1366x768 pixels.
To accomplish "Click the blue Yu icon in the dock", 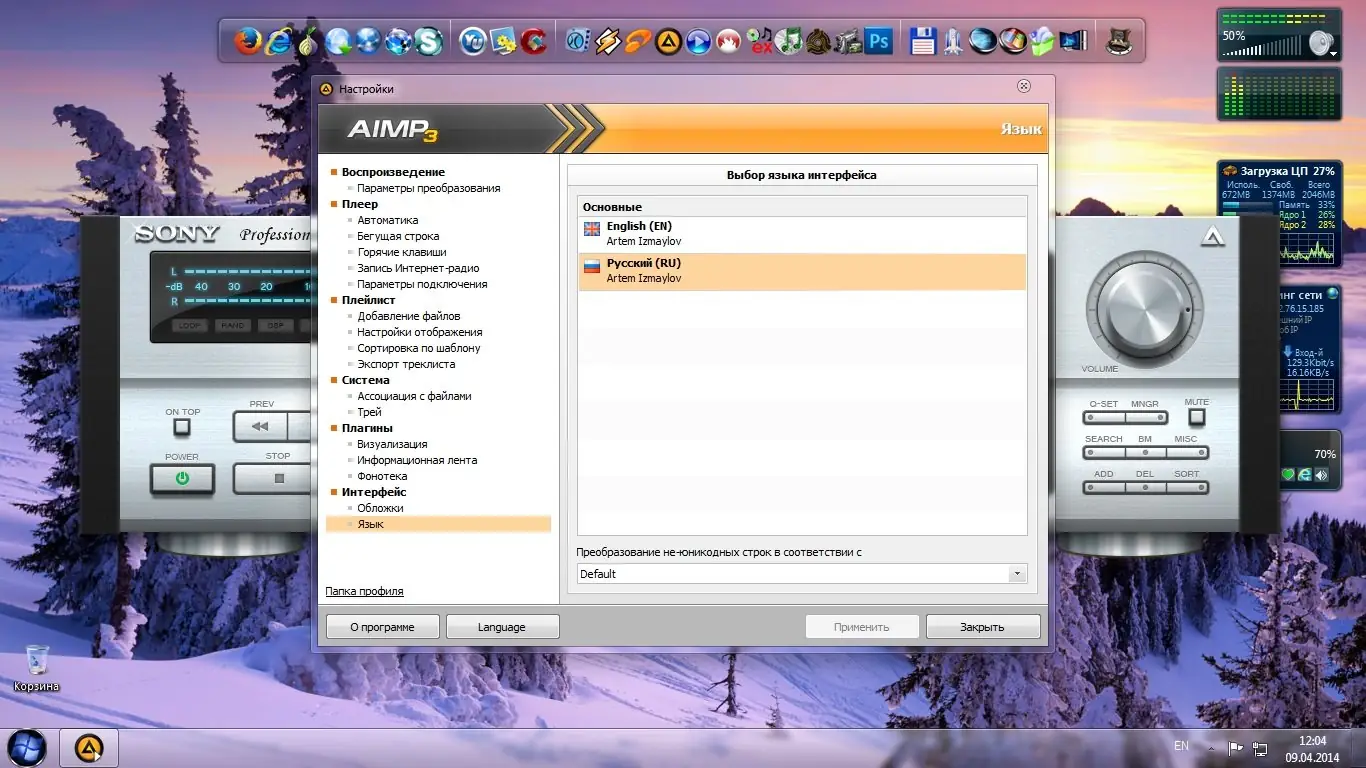I will click(x=473, y=41).
